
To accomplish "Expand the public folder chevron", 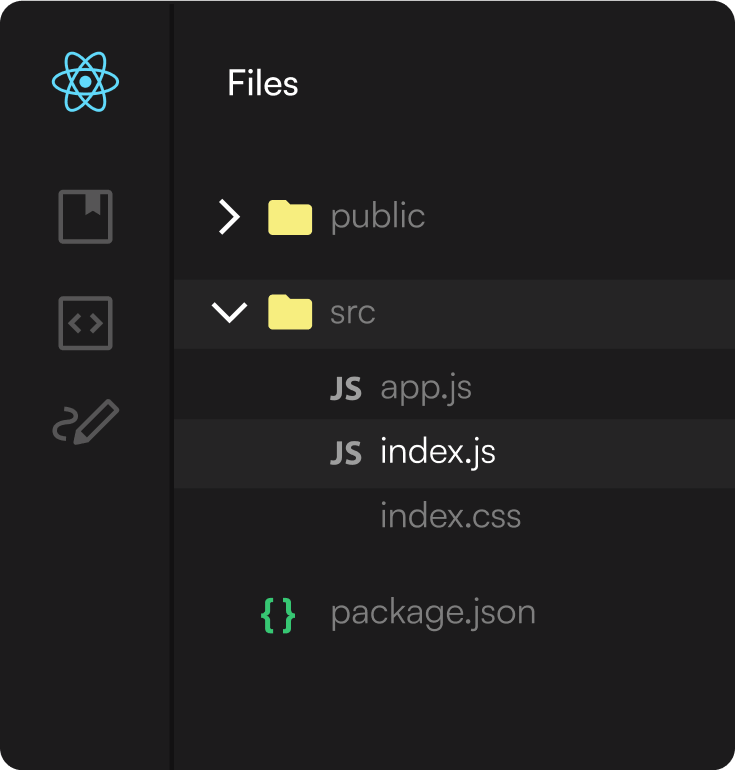I will 230,217.
